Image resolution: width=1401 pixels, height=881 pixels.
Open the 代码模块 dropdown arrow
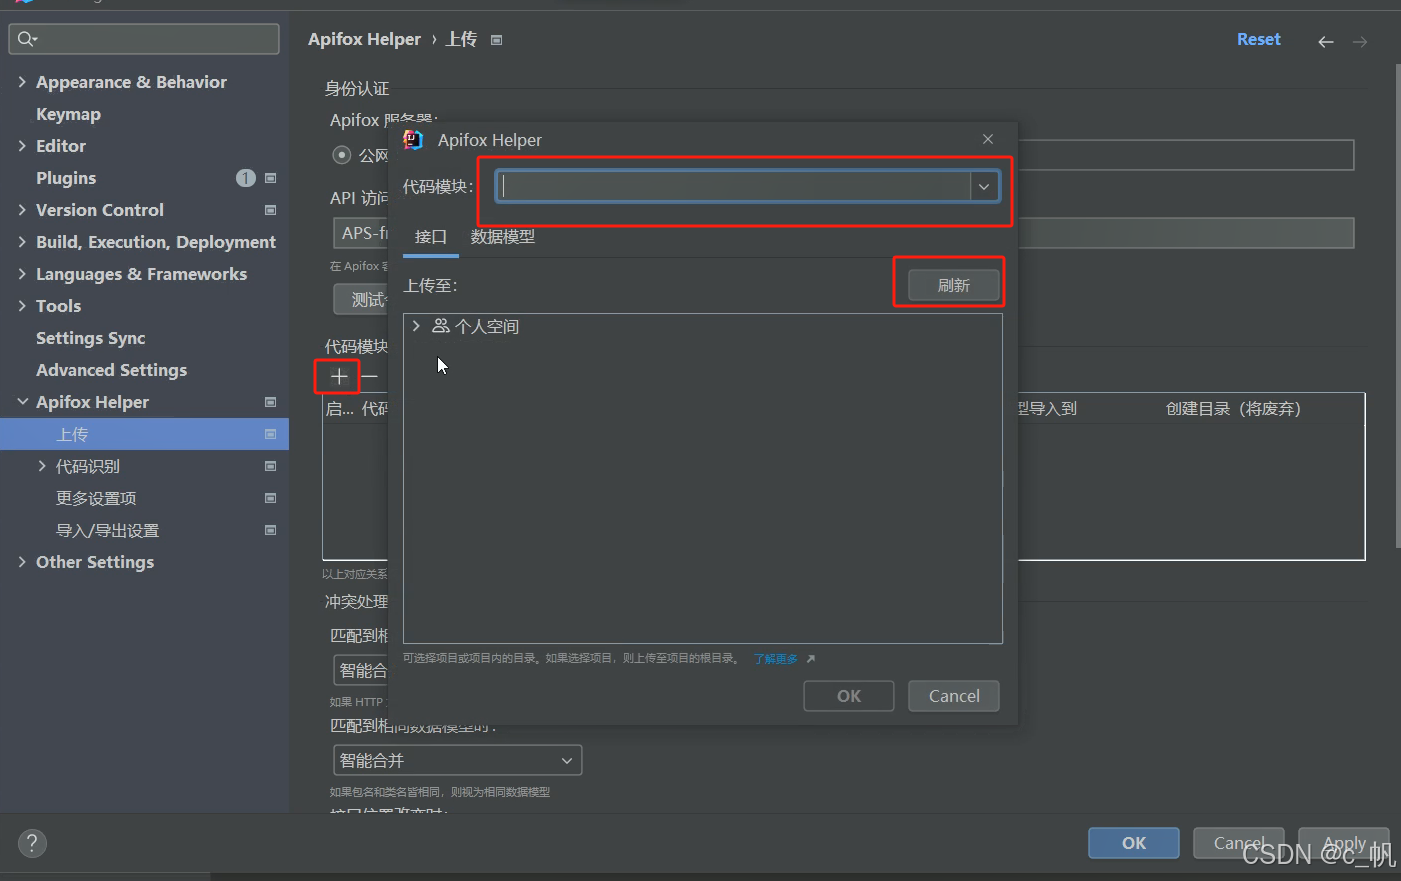pos(984,186)
